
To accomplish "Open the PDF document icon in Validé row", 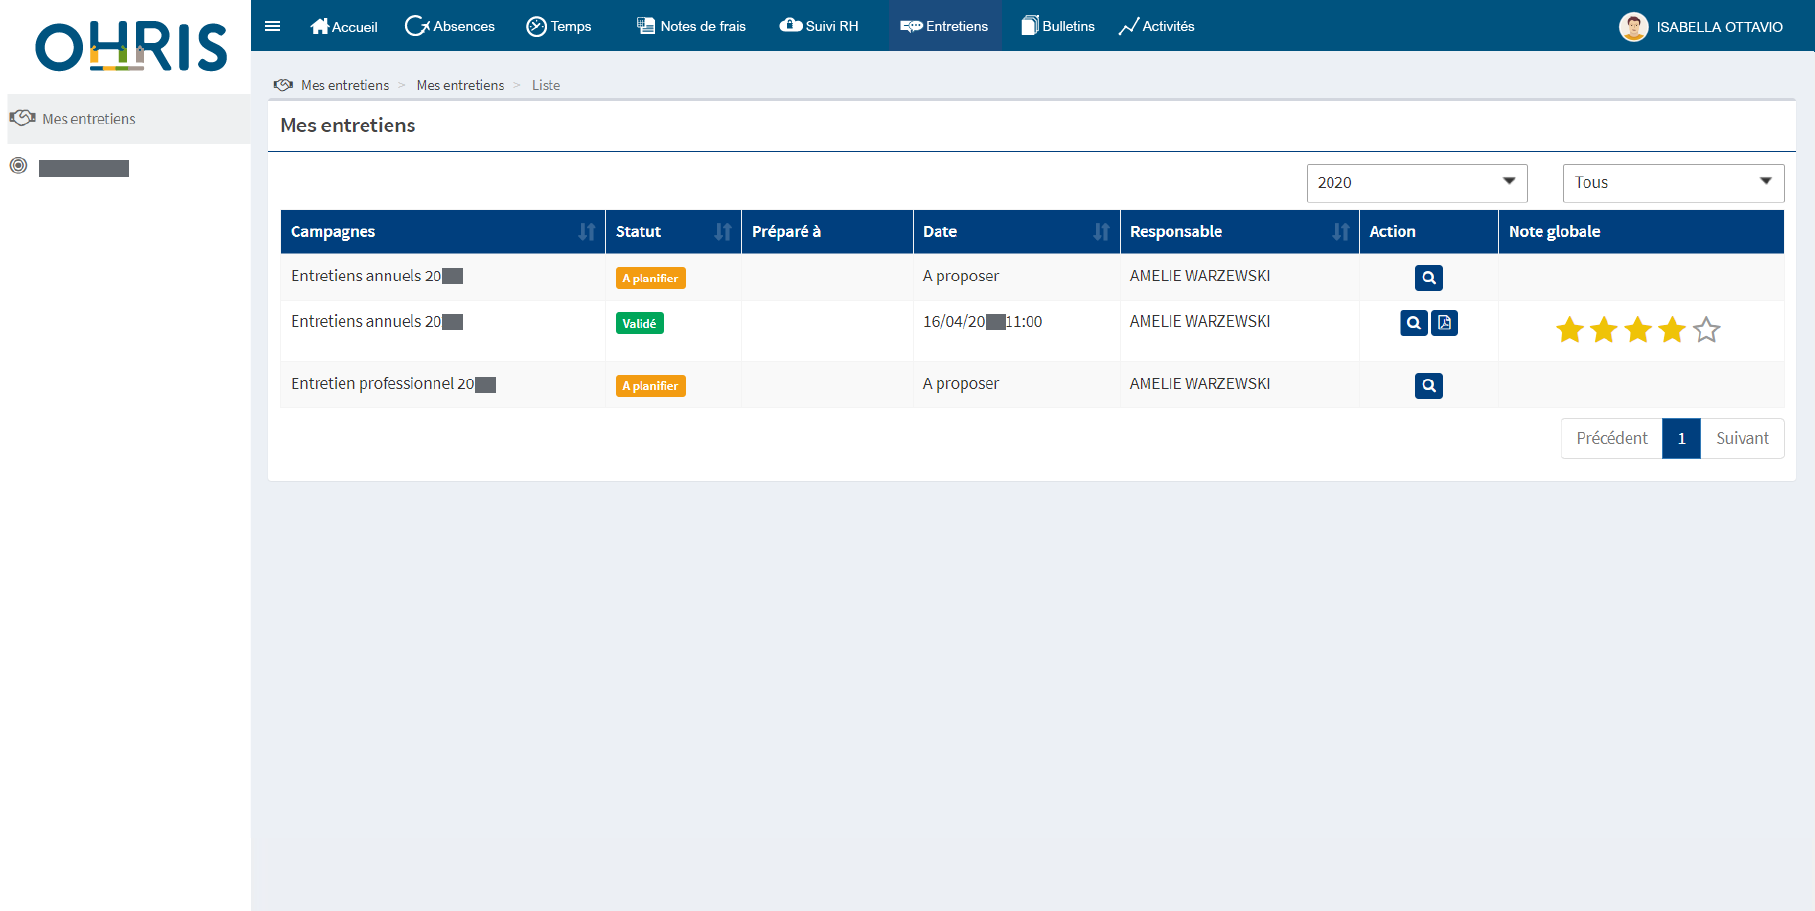I will (1444, 323).
